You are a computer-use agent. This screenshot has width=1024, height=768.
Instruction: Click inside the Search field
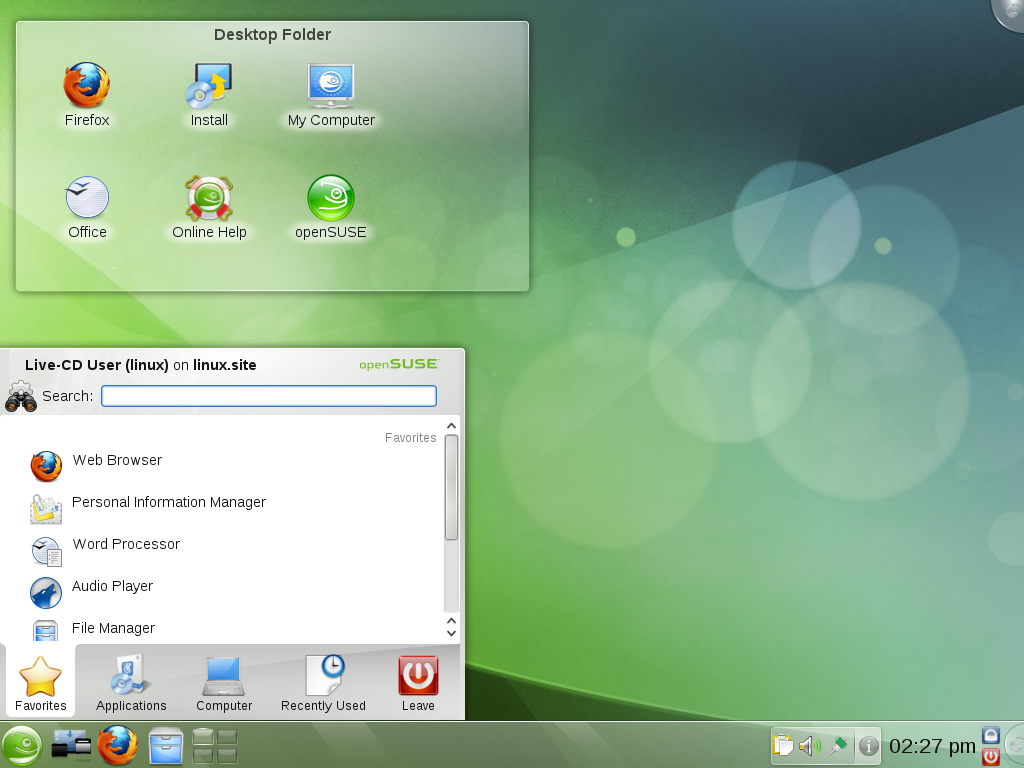(x=268, y=396)
